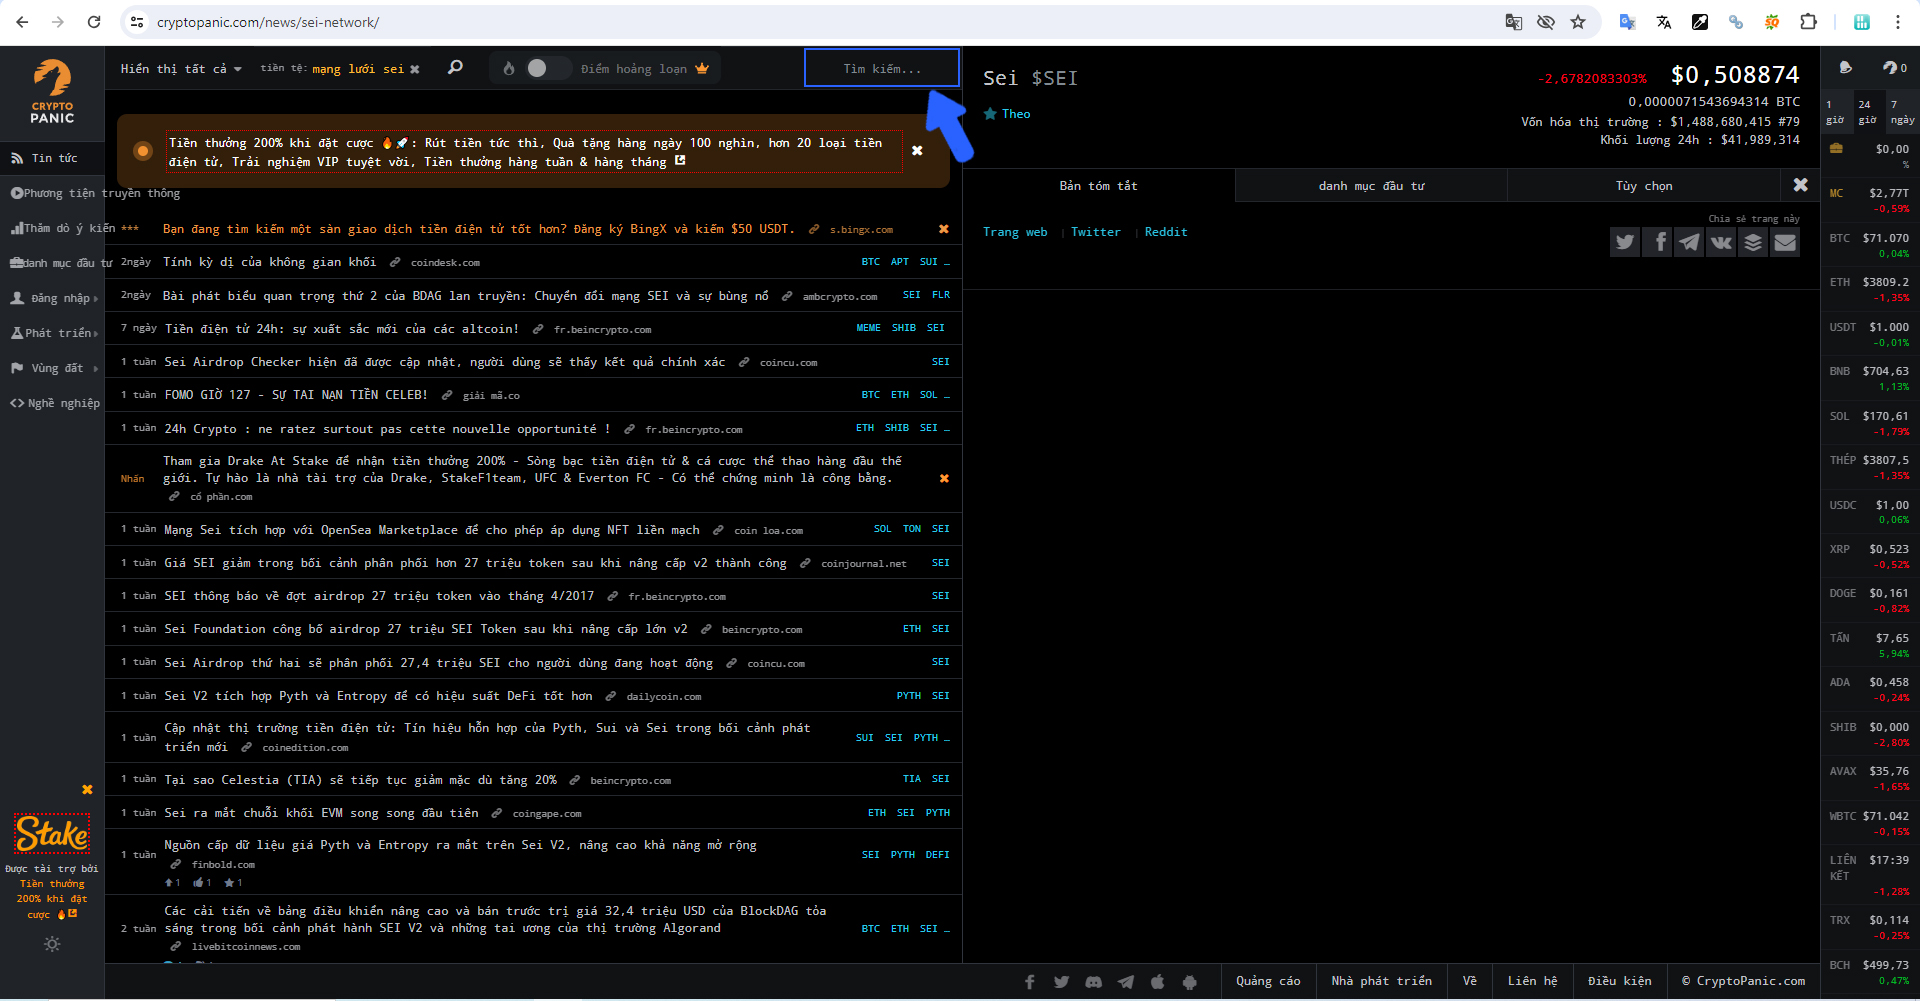Expand the Đăng nhập sidebar menu
This screenshot has height=1001, width=1920.
pos(54,298)
